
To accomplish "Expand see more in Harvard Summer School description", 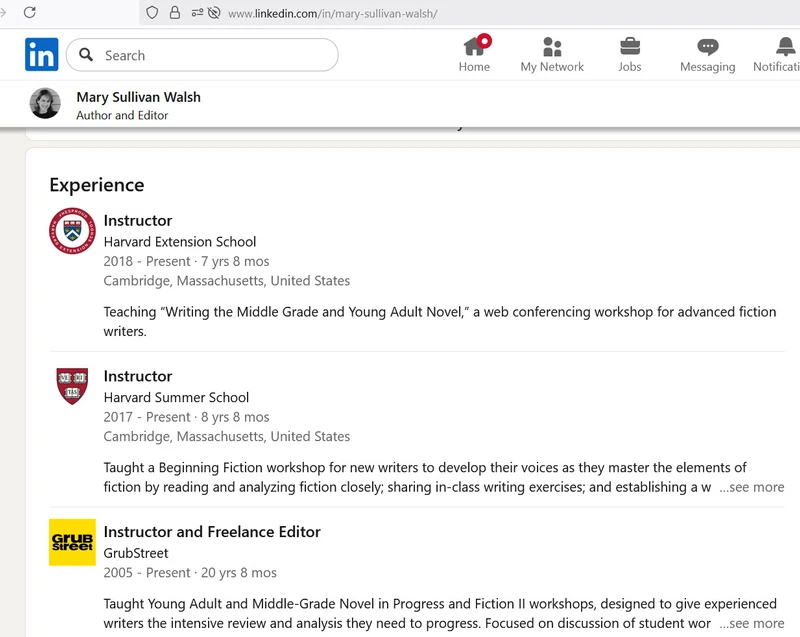I will [x=752, y=487].
